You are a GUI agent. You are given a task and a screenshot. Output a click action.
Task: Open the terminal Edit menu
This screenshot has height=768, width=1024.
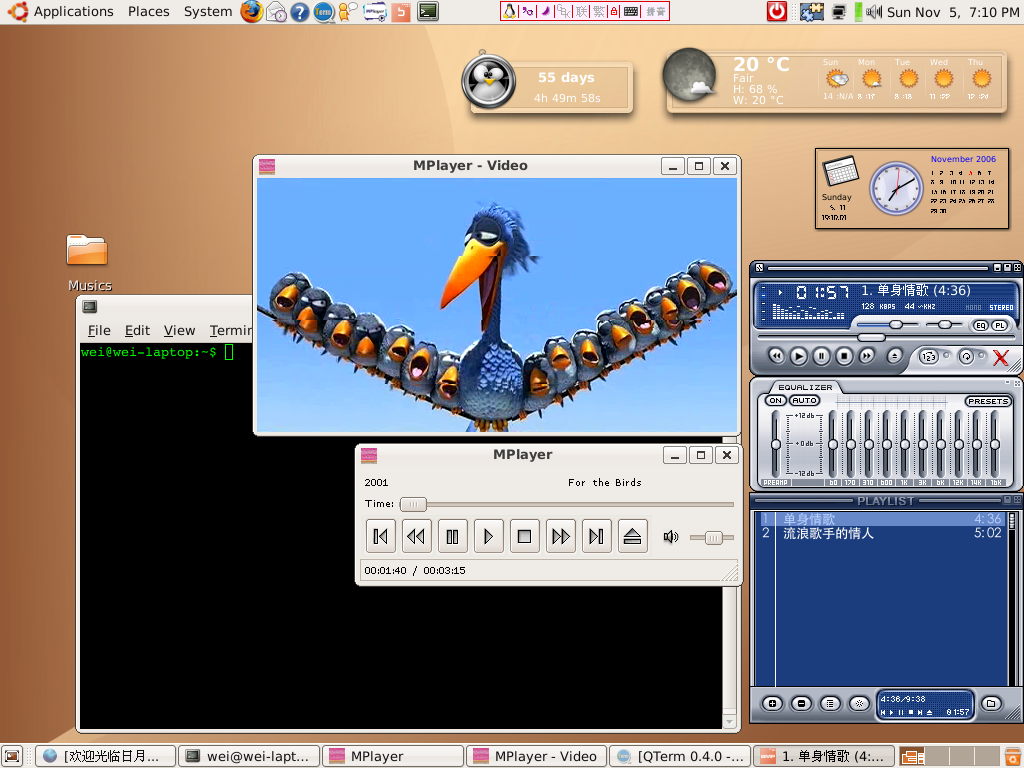point(137,330)
